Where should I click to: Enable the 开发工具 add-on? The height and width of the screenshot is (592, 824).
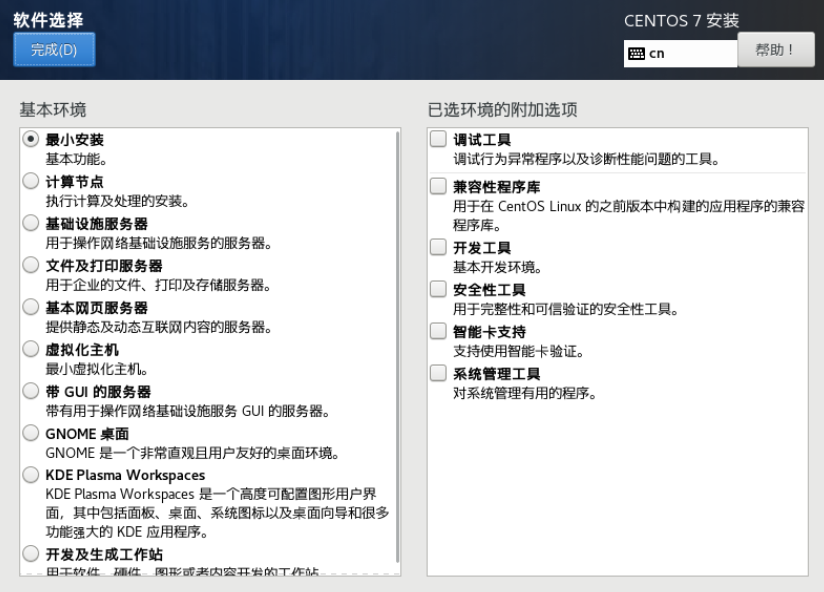click(x=436, y=244)
